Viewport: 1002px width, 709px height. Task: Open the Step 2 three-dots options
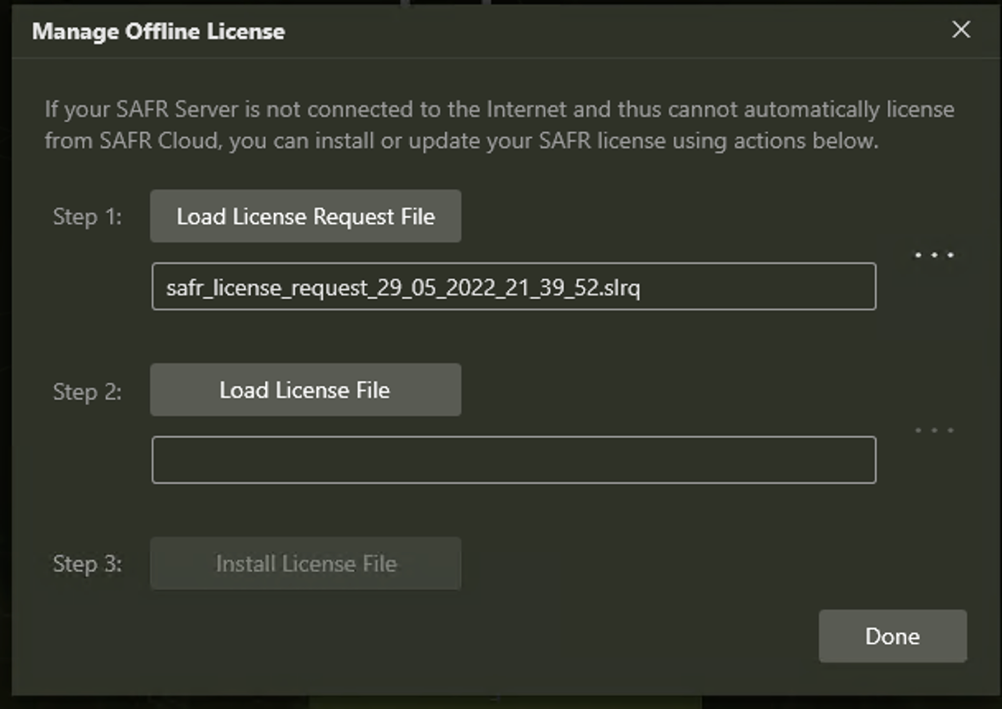[934, 430]
